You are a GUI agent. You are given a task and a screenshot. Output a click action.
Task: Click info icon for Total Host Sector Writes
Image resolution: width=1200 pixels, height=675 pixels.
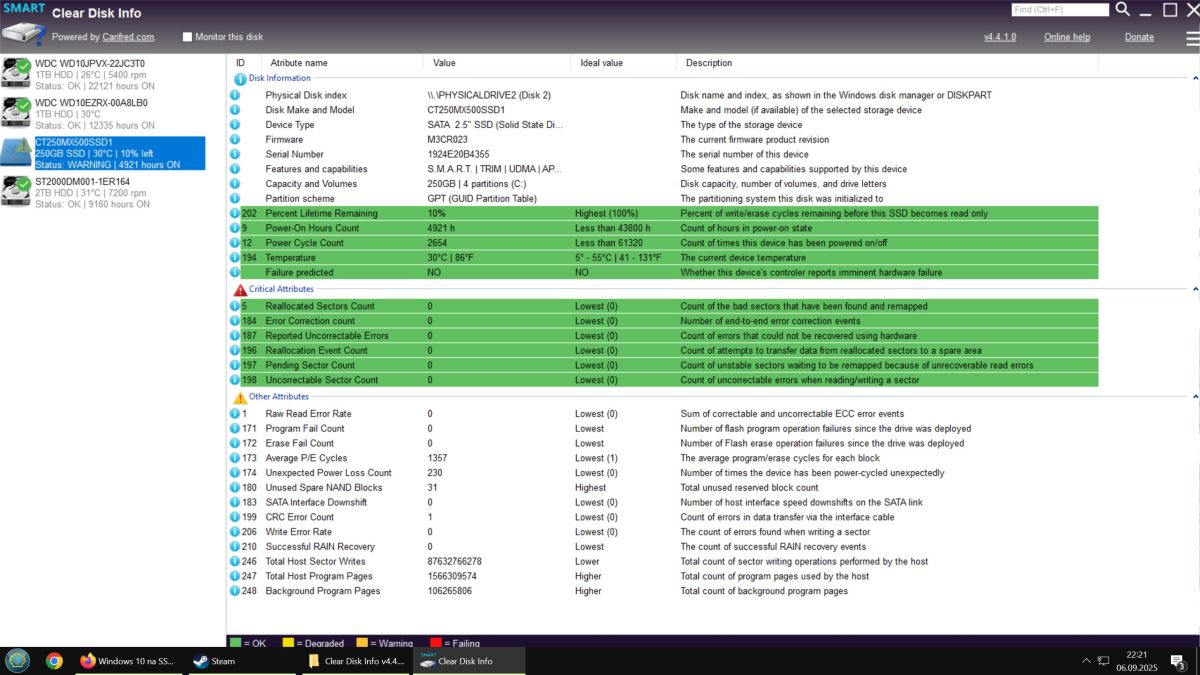tap(235, 561)
